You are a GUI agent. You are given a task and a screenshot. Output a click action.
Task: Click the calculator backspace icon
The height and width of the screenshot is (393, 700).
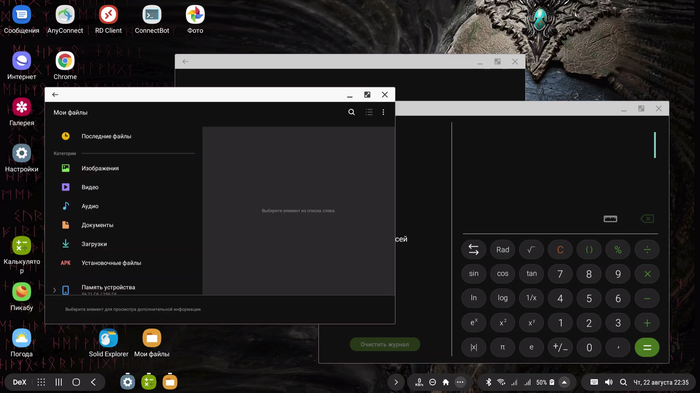[647, 218]
